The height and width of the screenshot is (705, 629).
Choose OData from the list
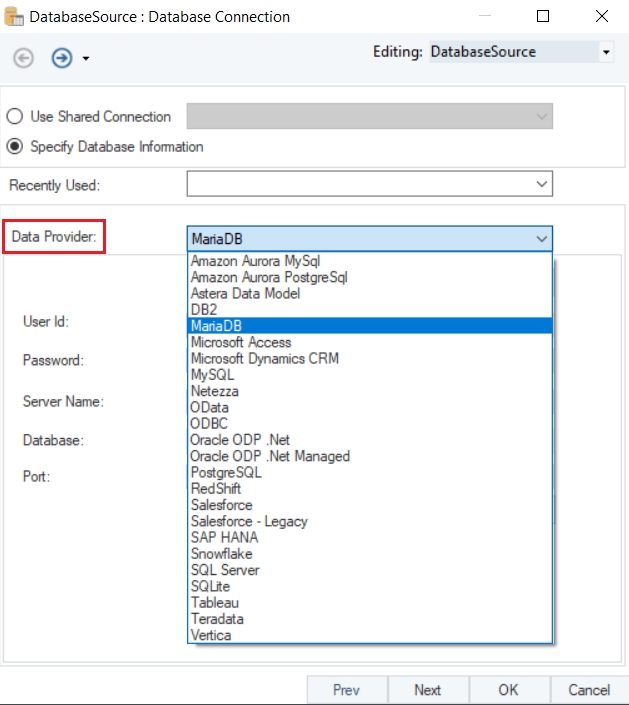click(x=370, y=407)
